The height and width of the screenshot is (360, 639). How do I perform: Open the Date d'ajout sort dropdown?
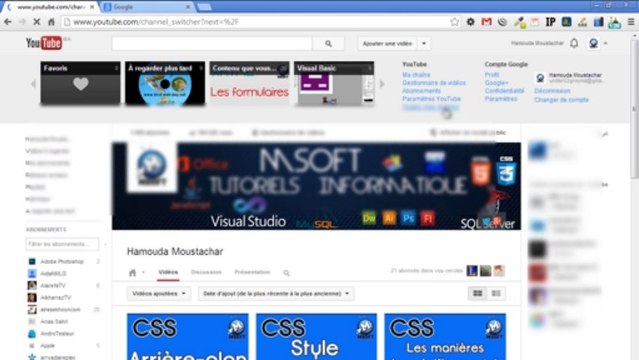pos(276,294)
